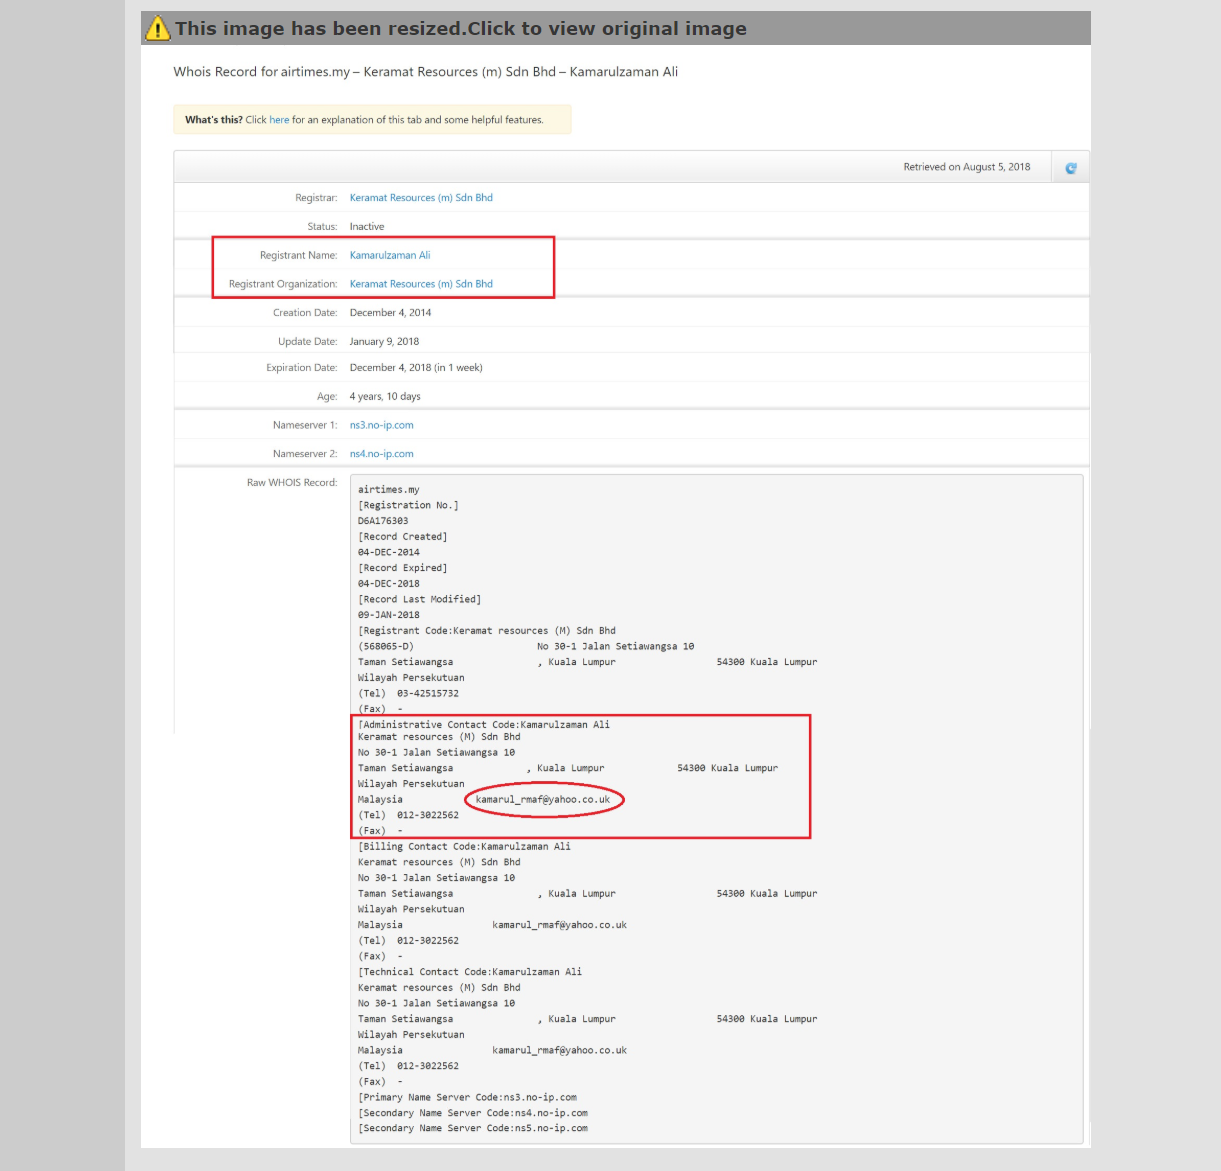The image size is (1221, 1171).
Task: Click the raw record date '09-JAN-2018'
Action: click(x=389, y=615)
